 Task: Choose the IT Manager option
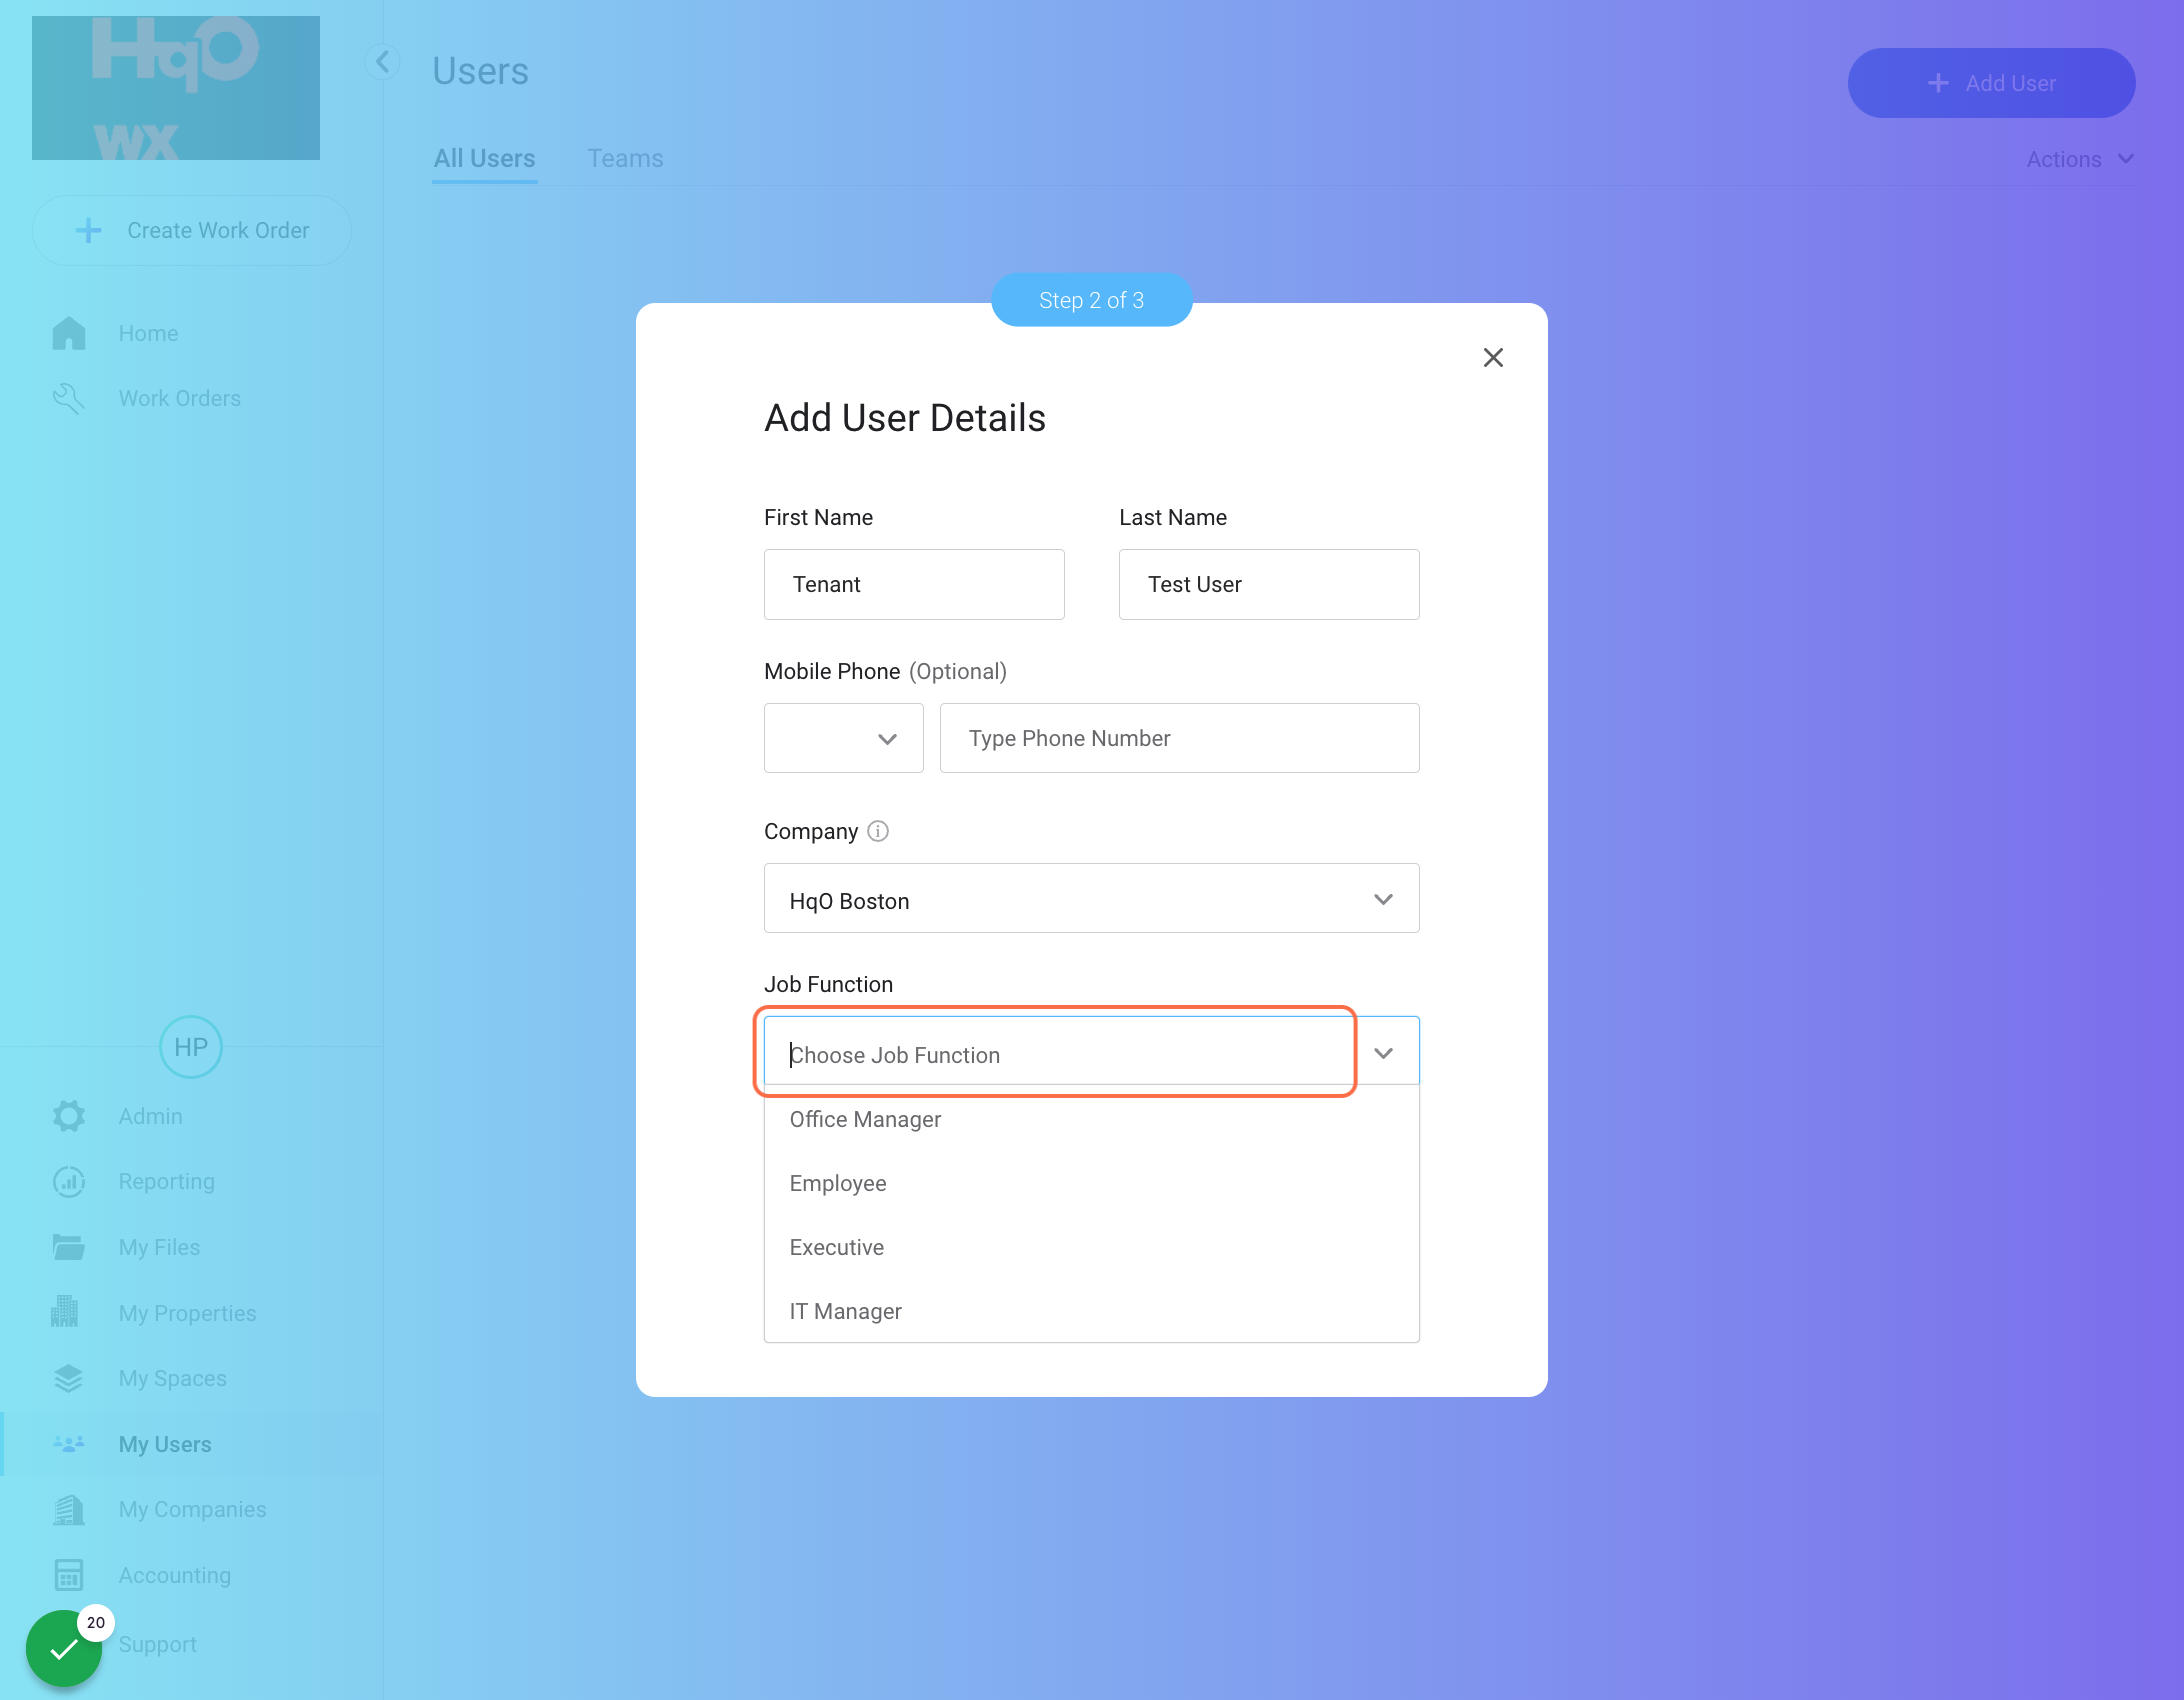(845, 1311)
